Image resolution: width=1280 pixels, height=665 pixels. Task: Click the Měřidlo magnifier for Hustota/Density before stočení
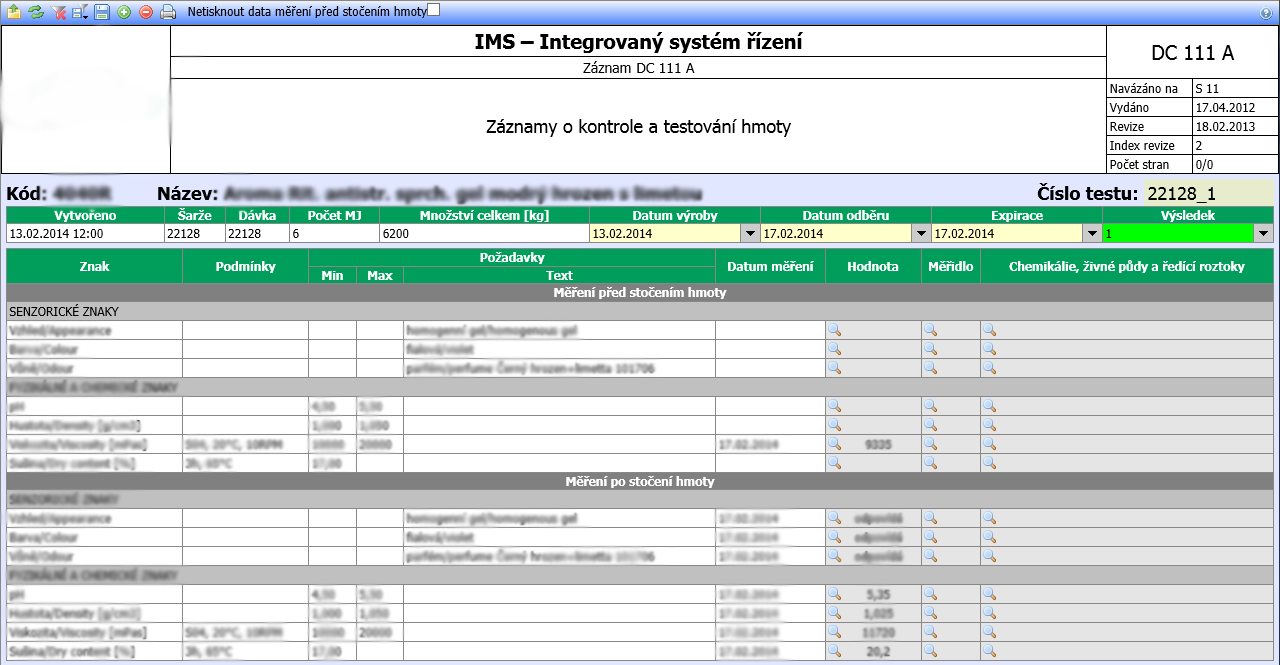(930, 425)
